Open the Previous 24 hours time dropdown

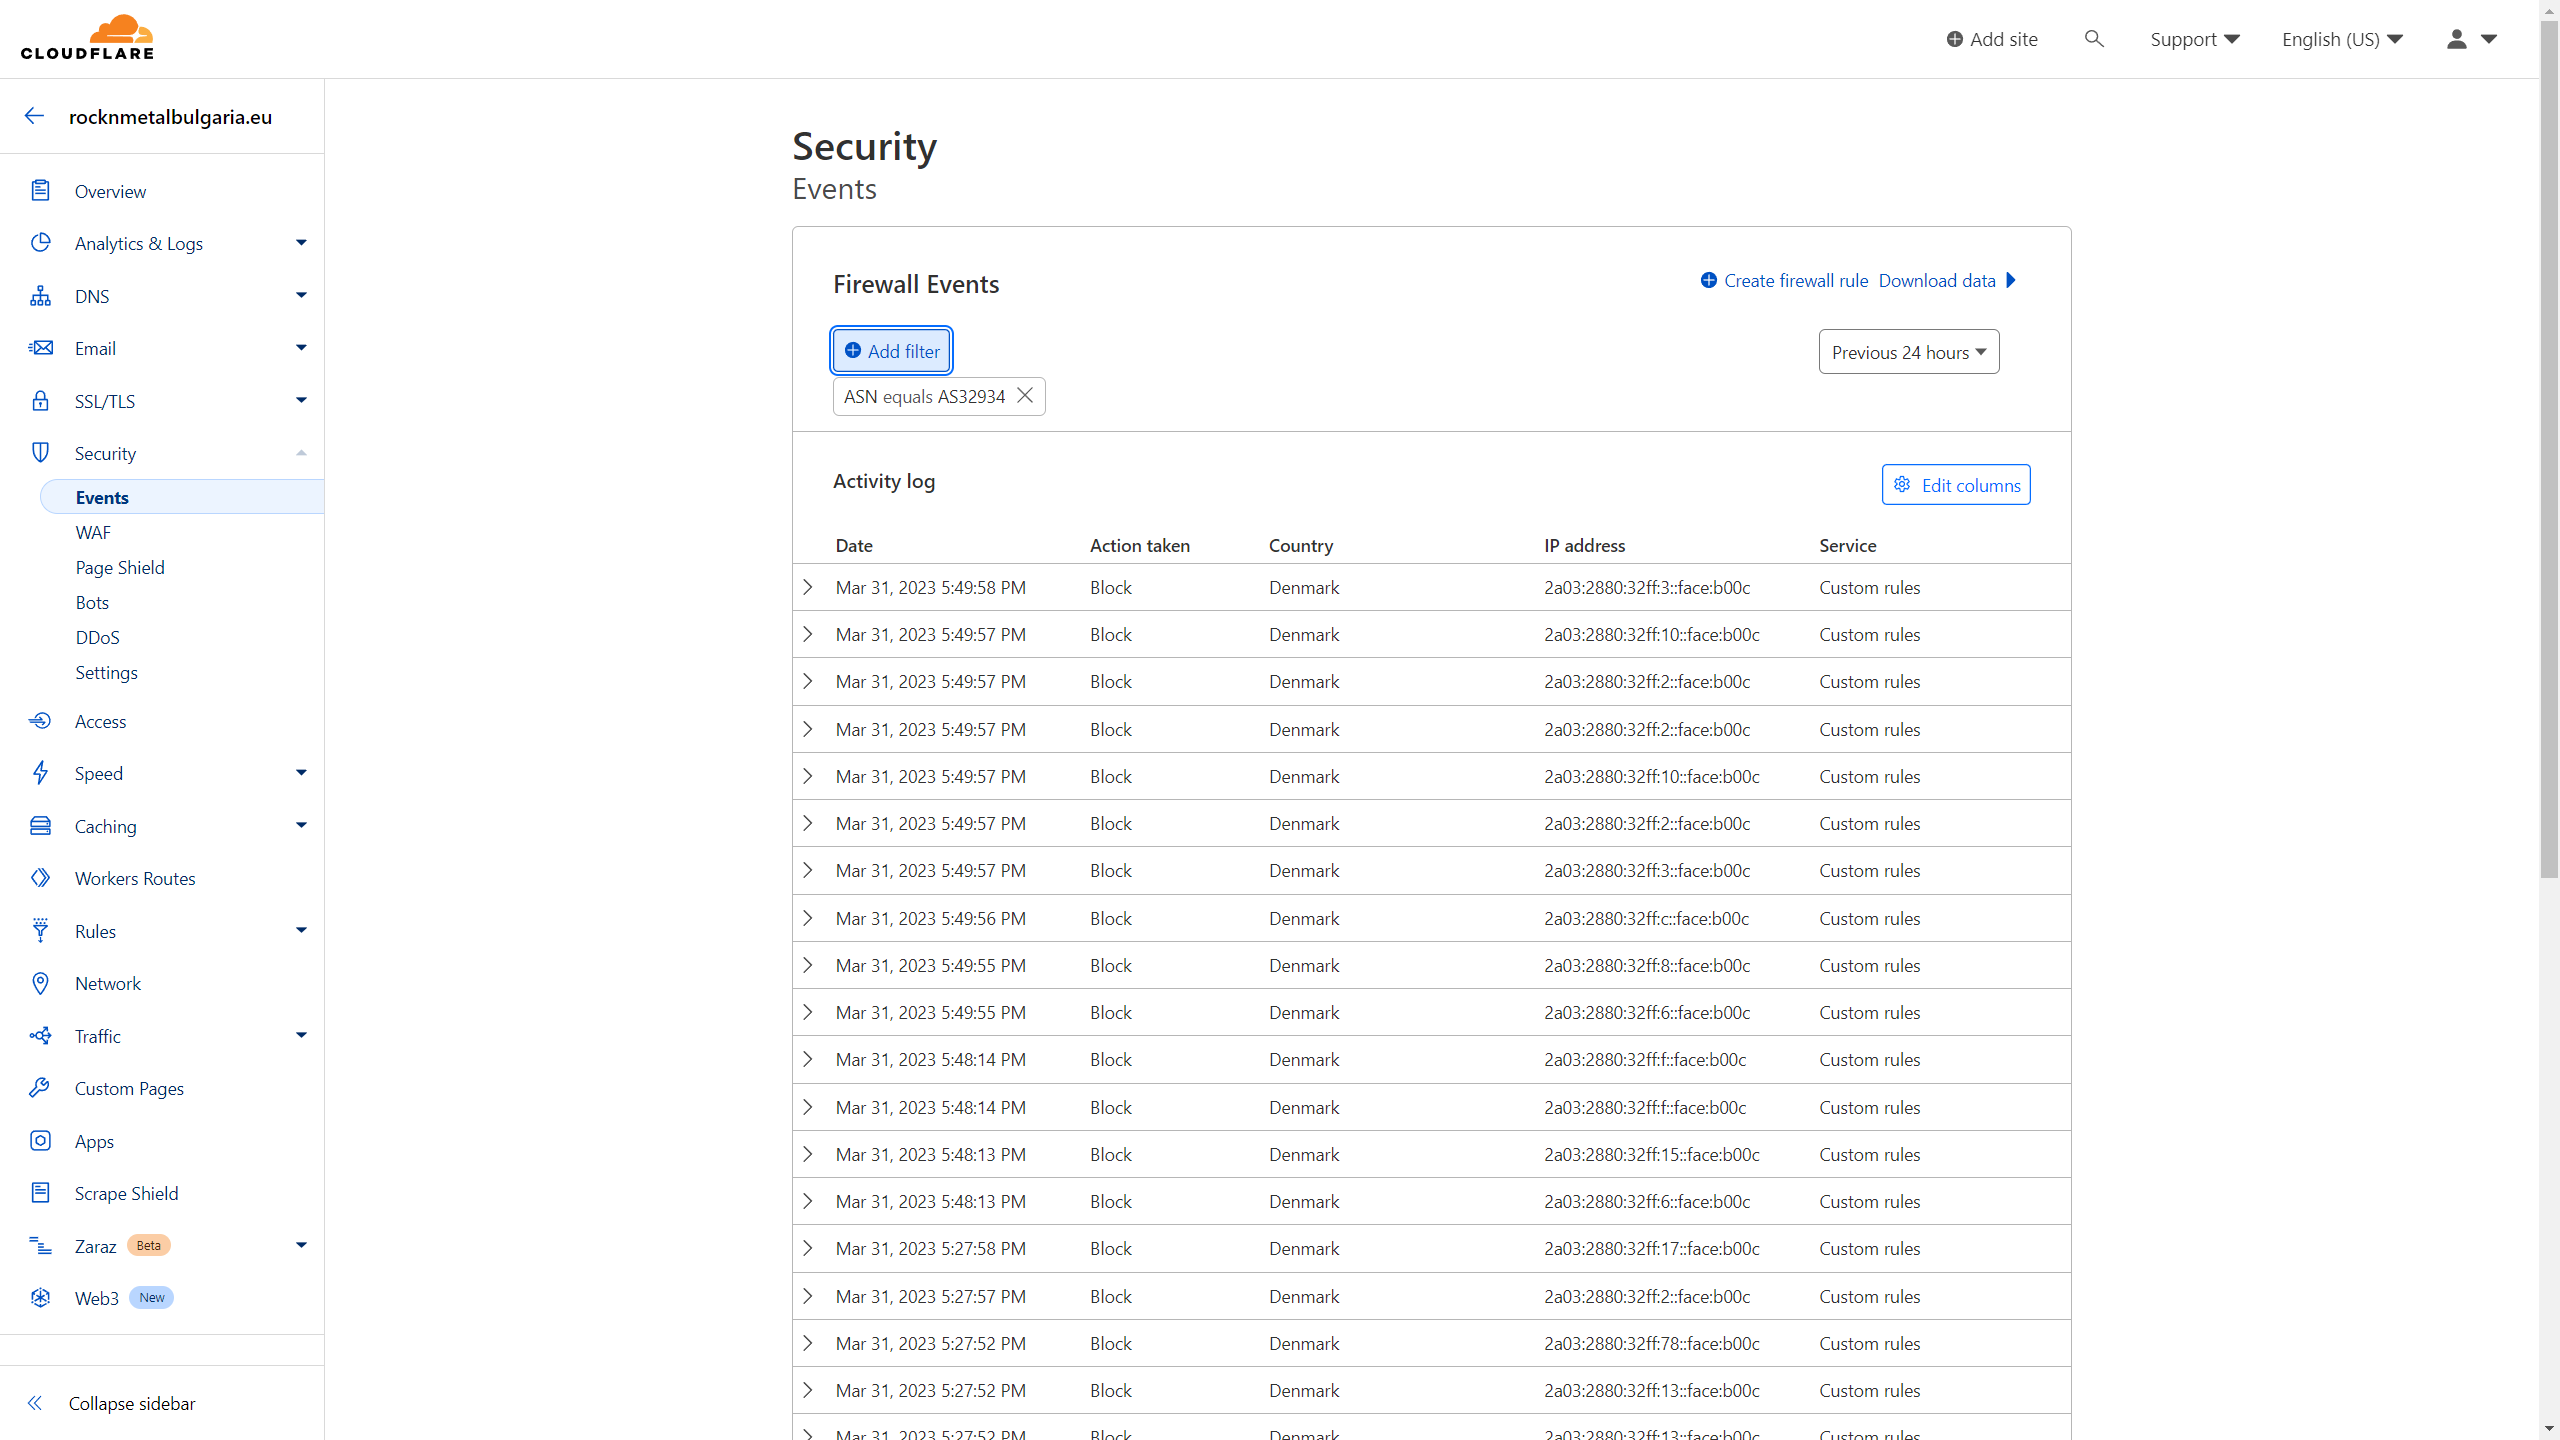pyautogui.click(x=1908, y=352)
